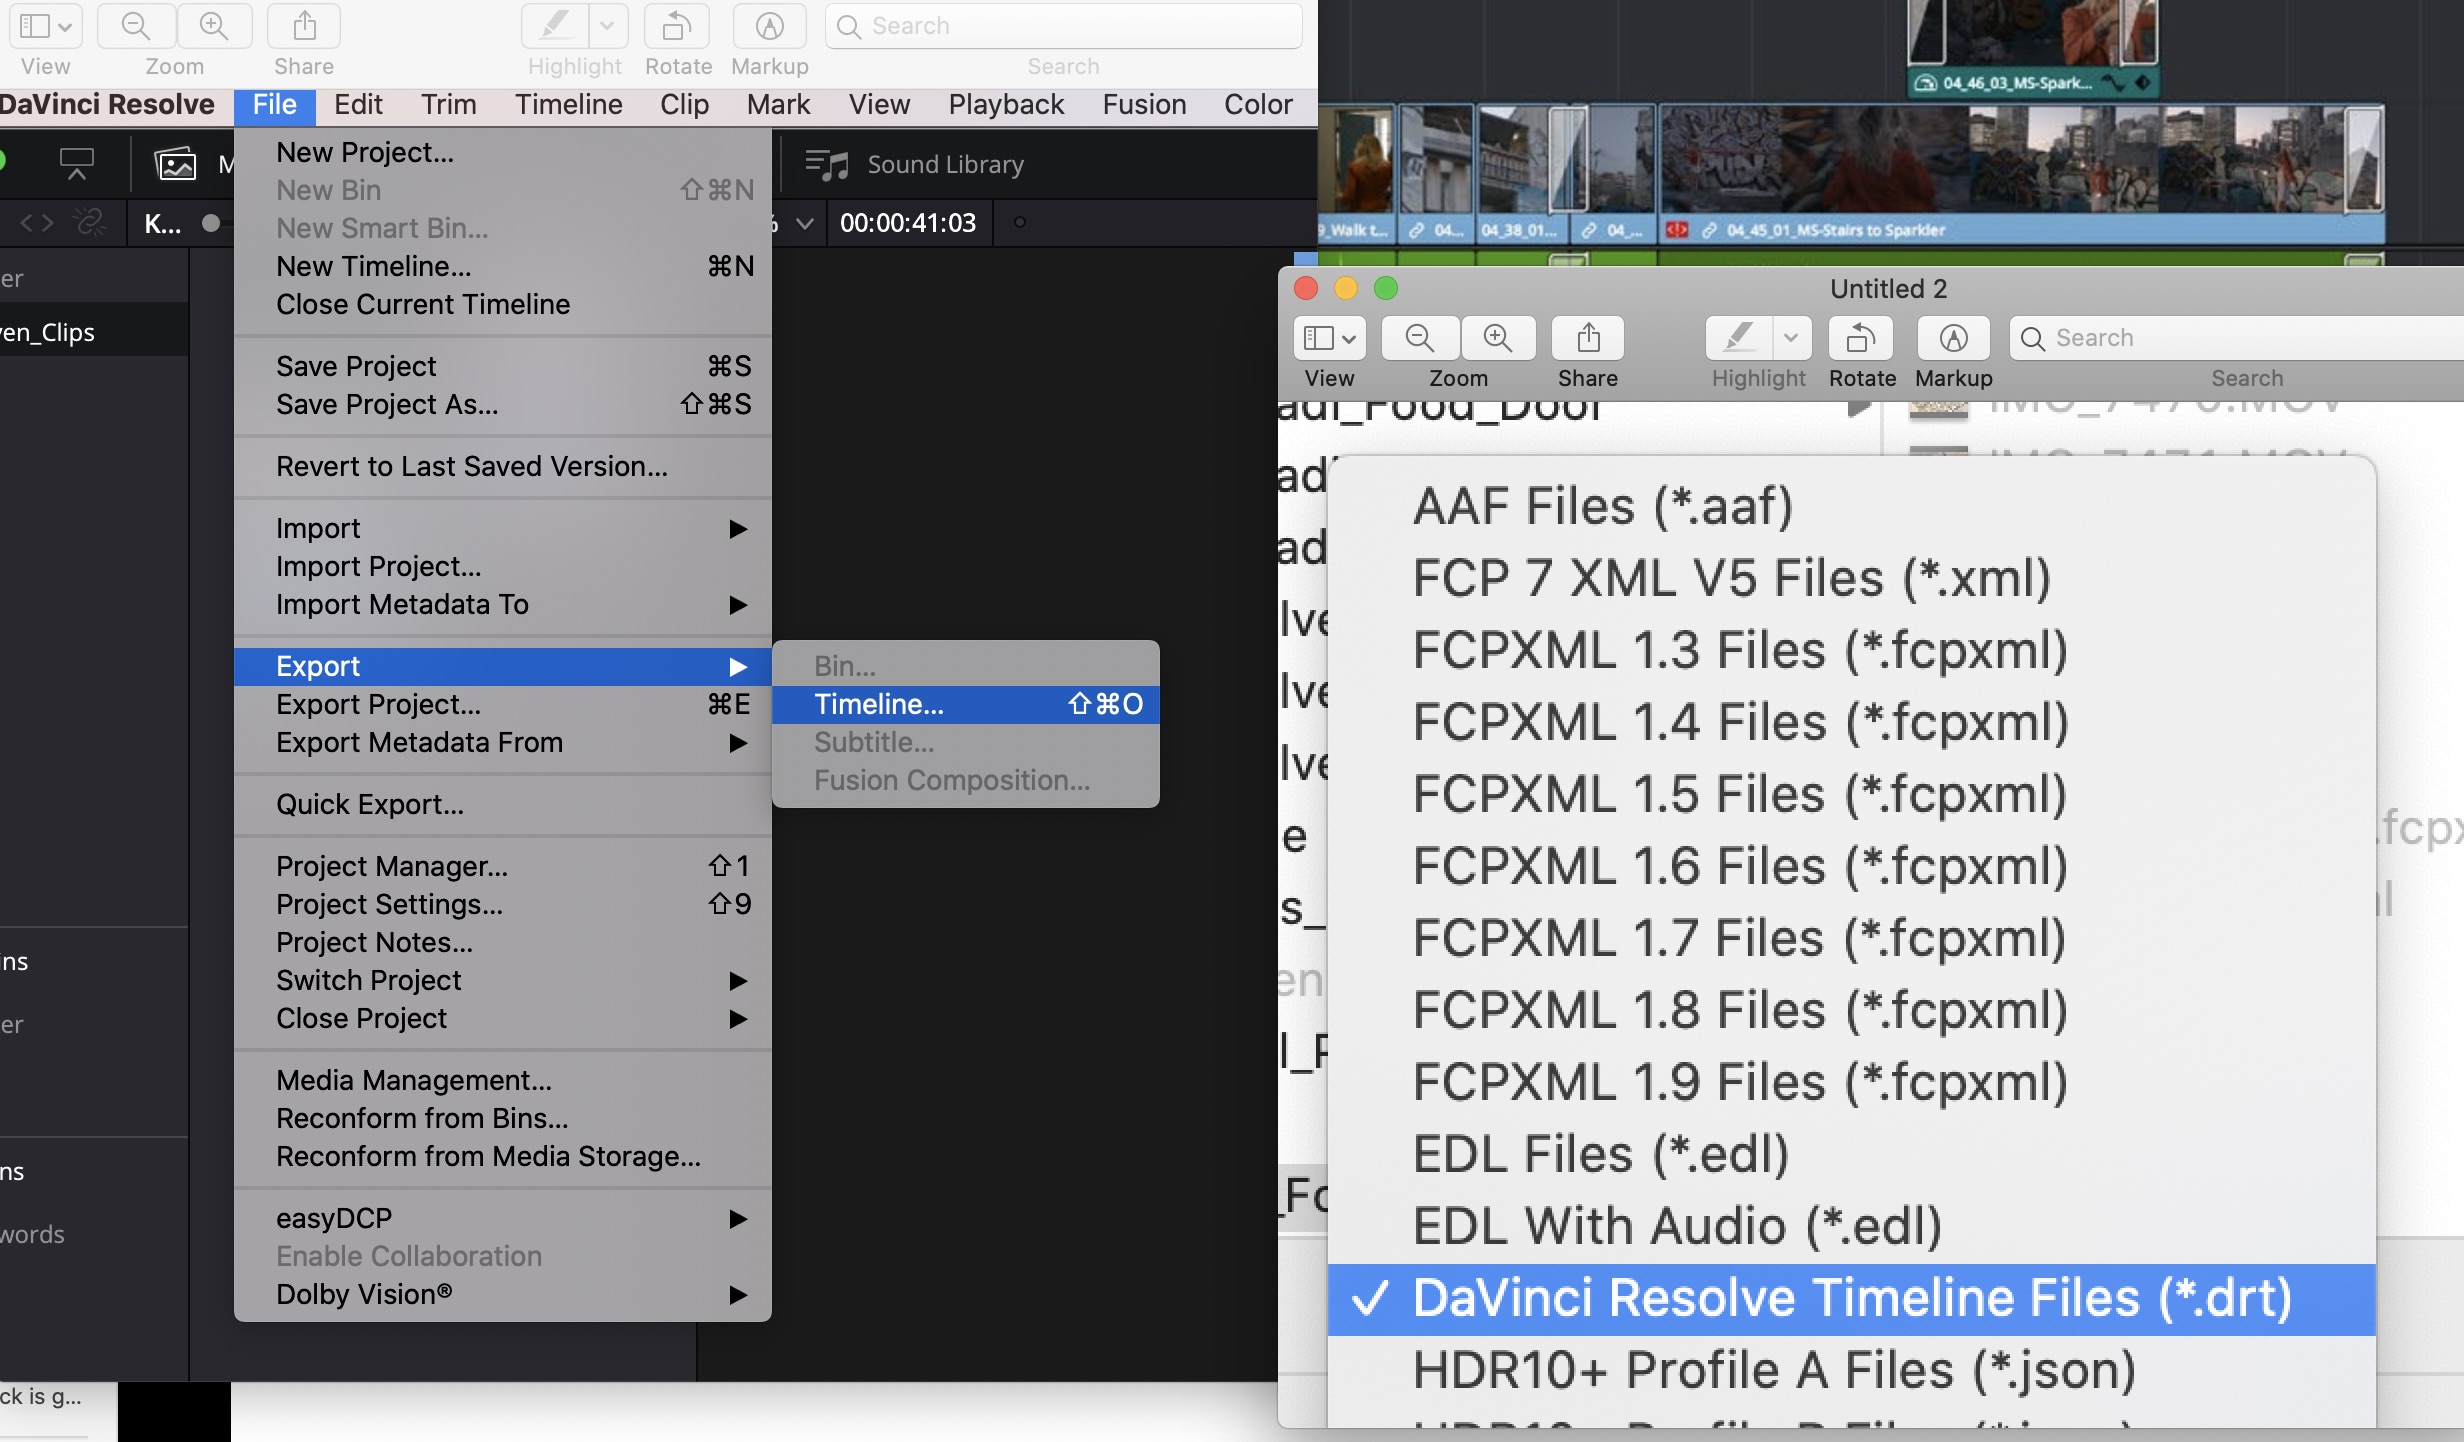Open the Edit menu

358,105
